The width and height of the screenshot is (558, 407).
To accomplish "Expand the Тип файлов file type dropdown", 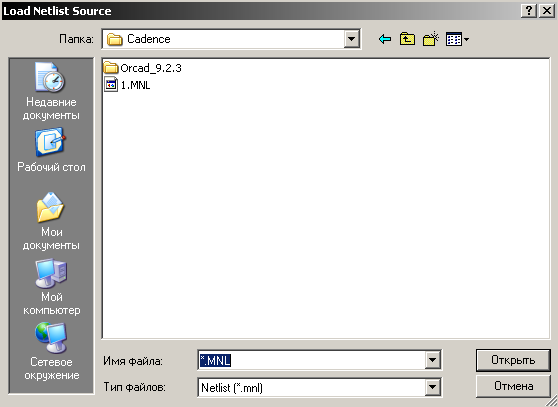I will (432, 387).
